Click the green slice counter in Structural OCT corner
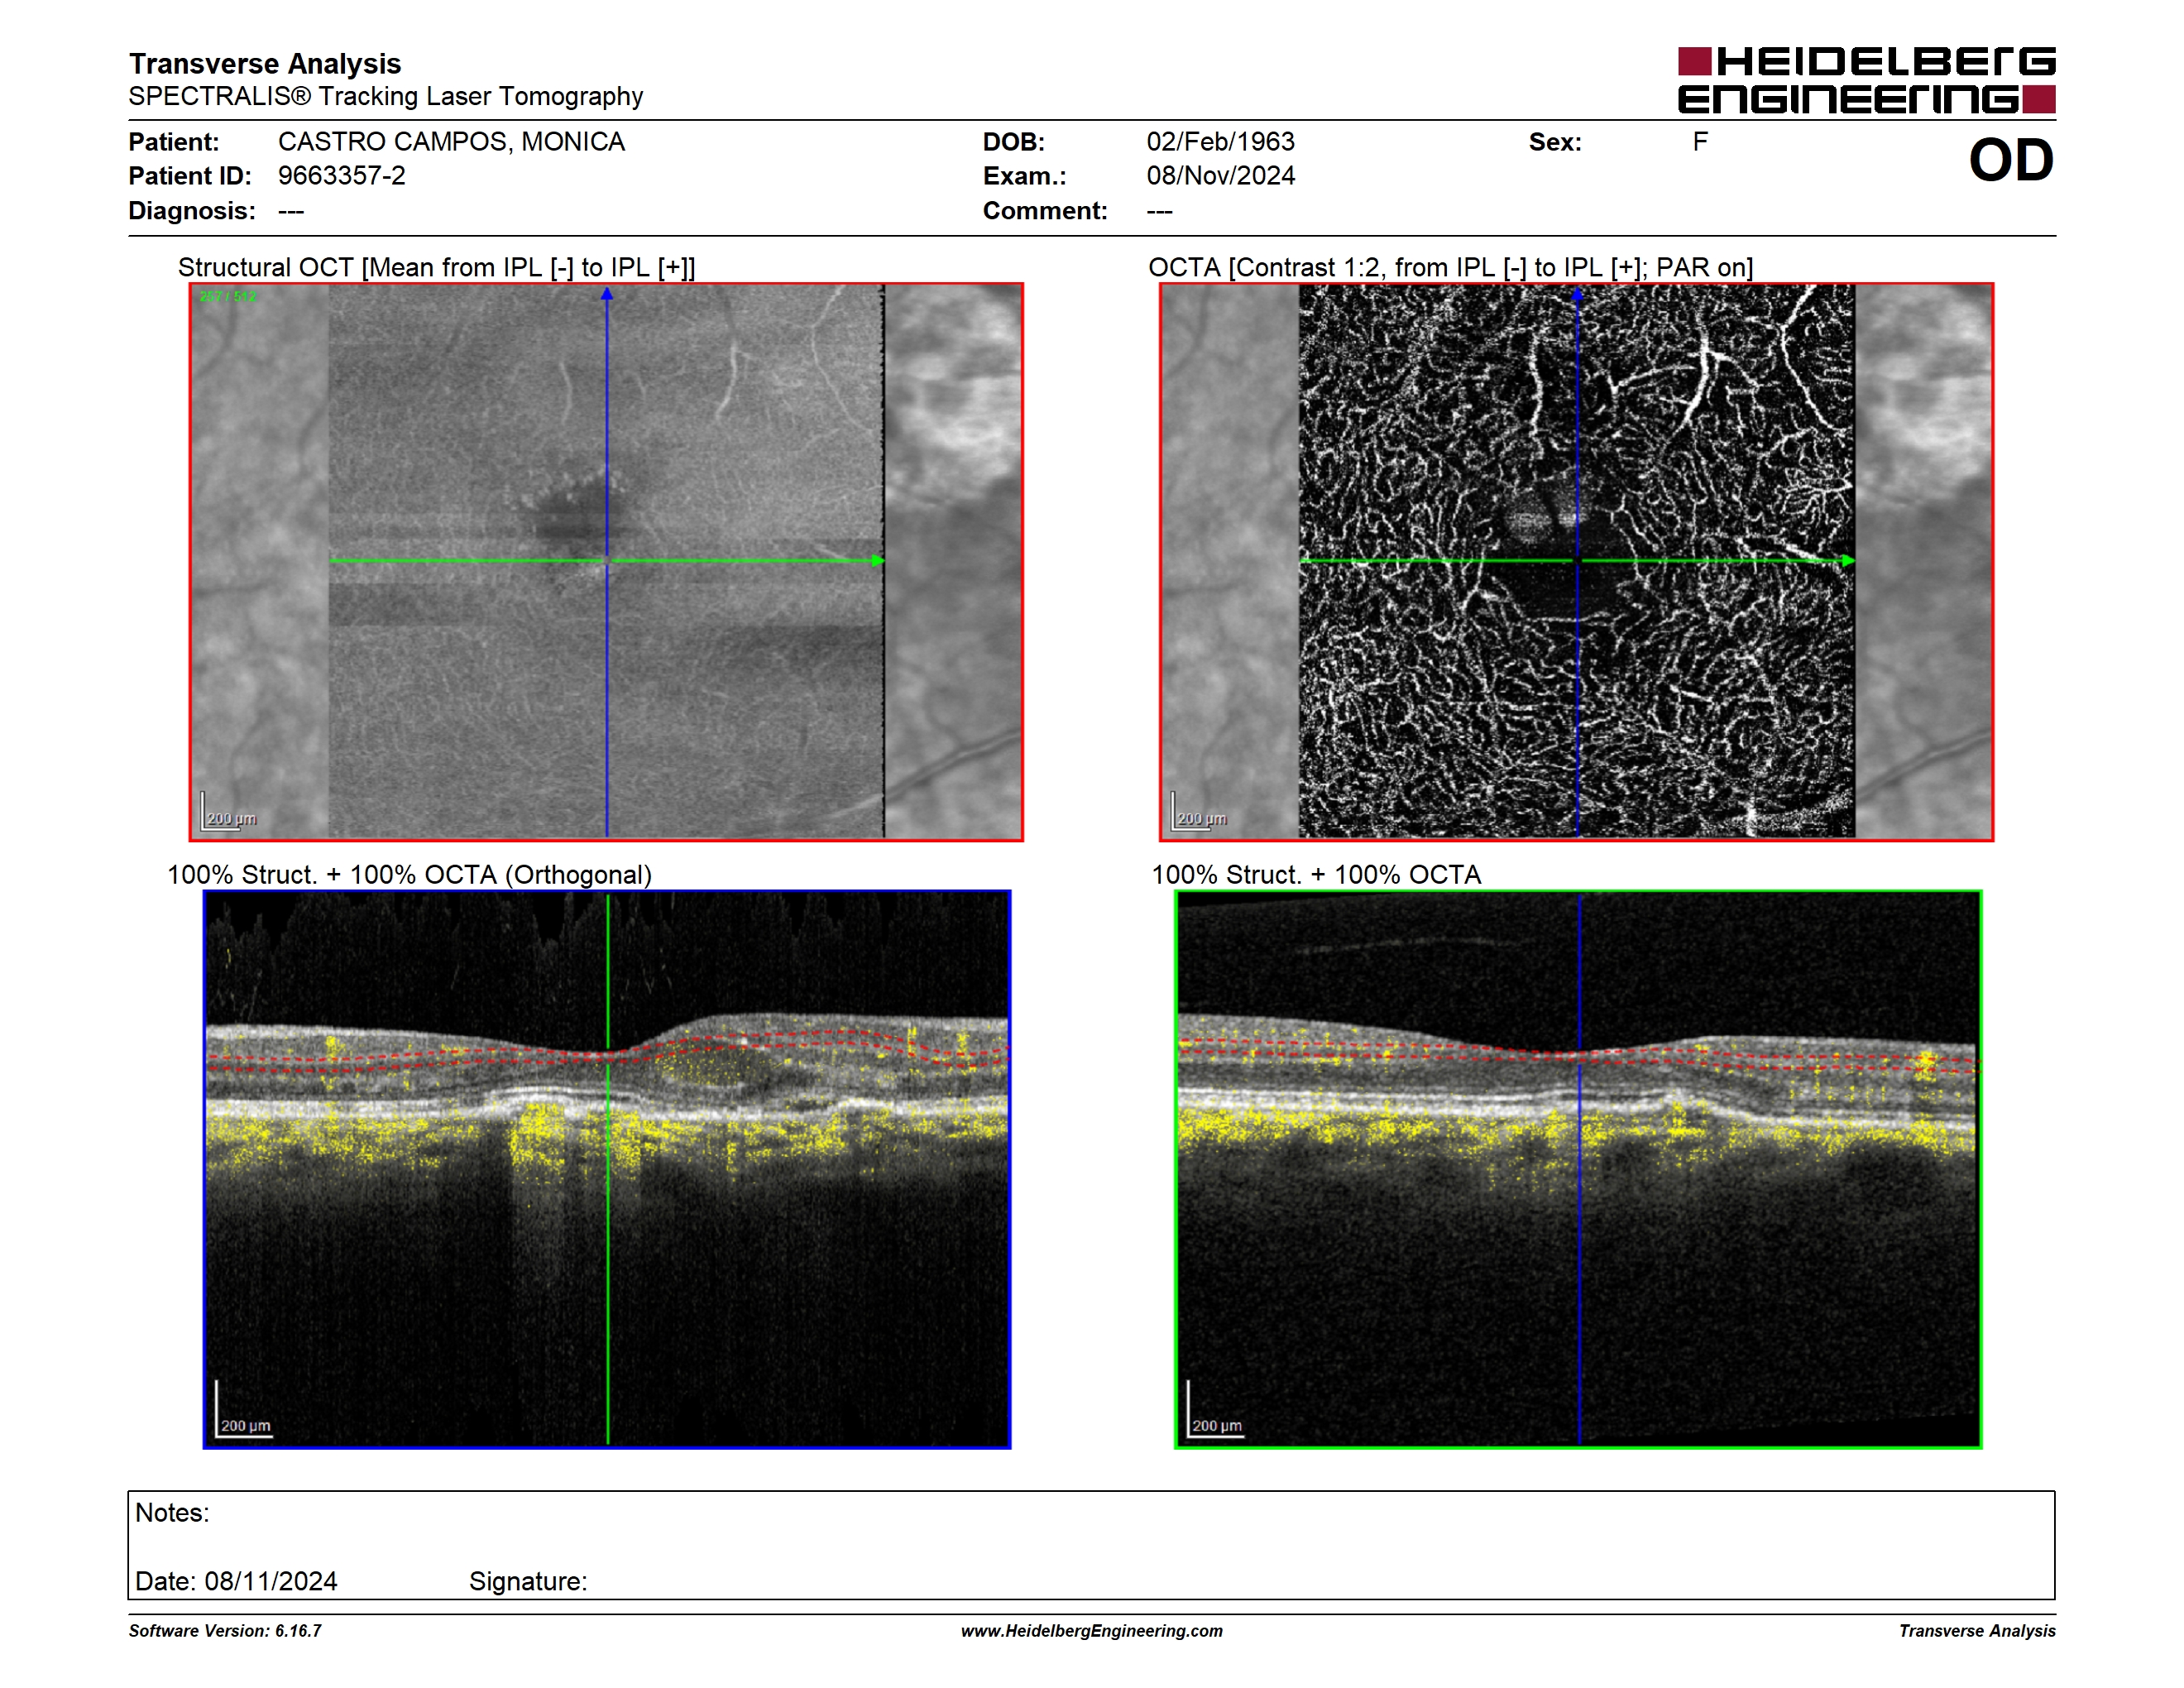 [x=228, y=297]
